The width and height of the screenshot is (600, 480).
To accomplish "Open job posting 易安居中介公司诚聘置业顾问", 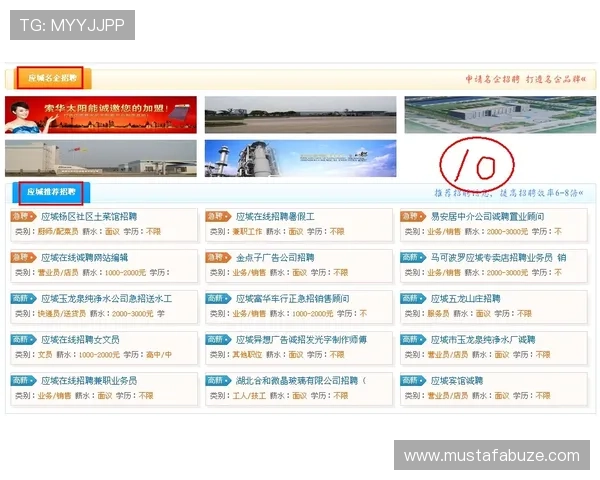I will (487, 217).
